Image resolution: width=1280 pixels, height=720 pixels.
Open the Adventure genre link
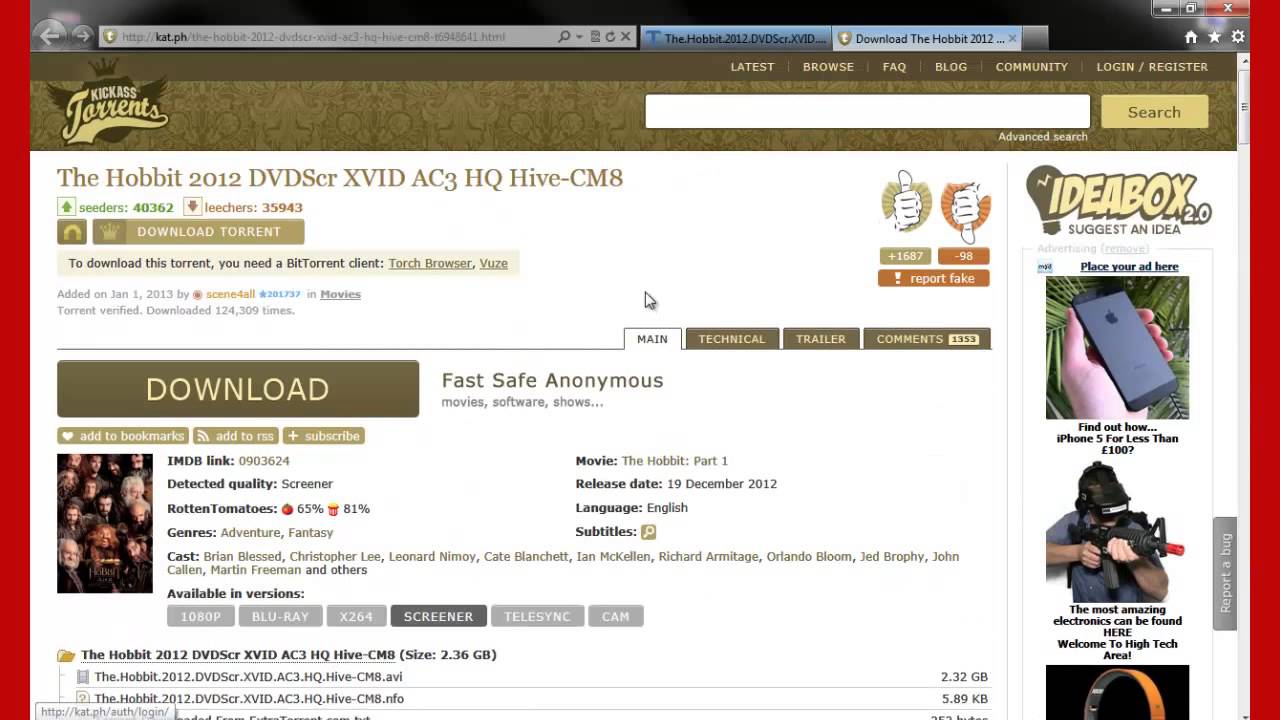[x=250, y=533]
